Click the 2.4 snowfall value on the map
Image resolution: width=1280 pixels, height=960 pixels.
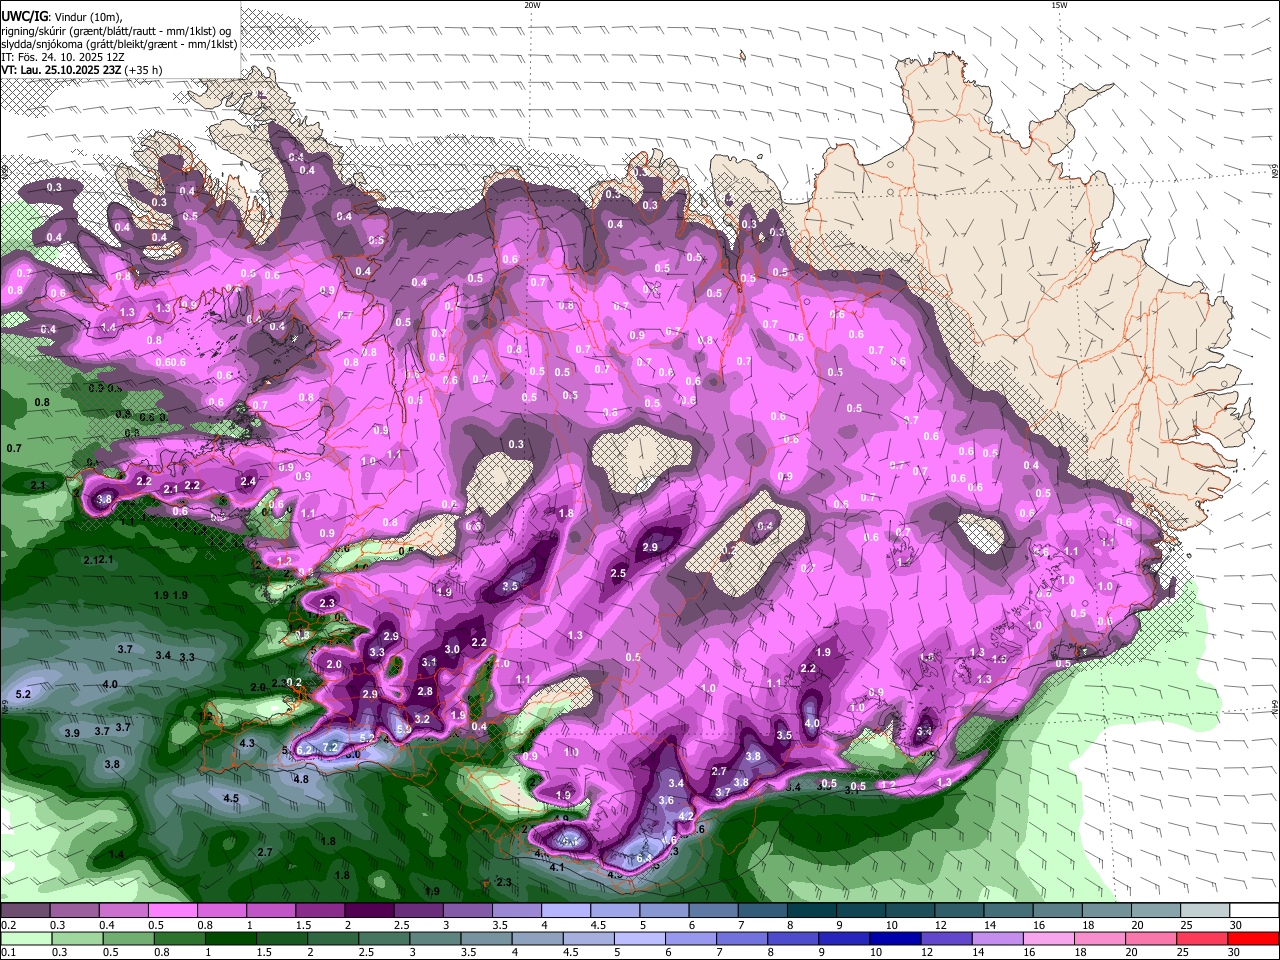coord(248,481)
